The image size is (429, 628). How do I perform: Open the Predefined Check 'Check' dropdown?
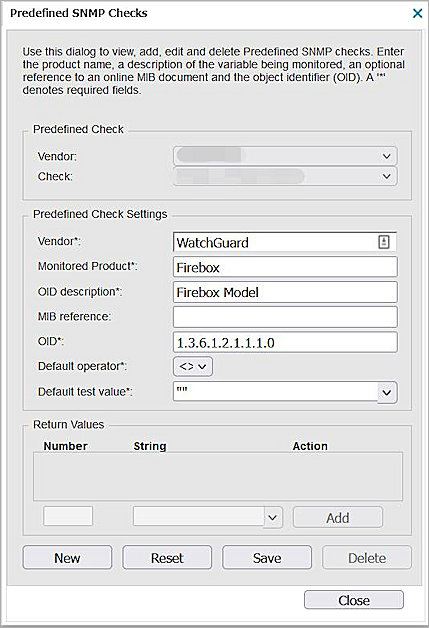(x=285, y=176)
